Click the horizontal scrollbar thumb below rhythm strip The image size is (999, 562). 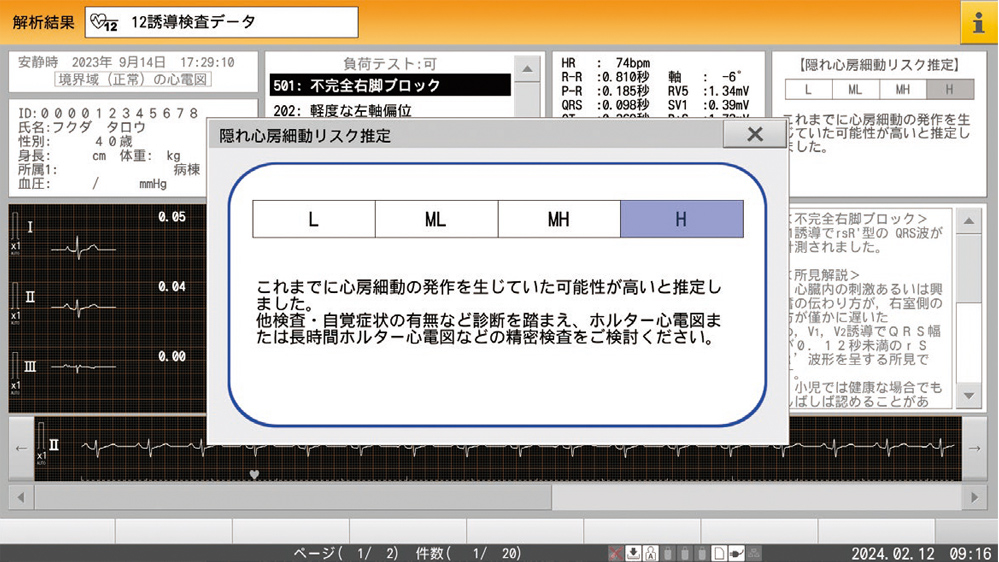(x=293, y=497)
